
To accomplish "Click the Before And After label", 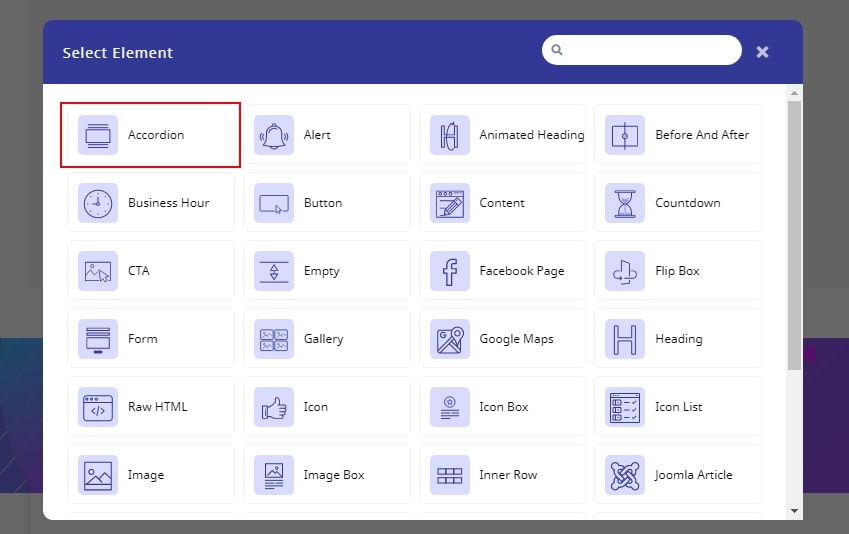I will (x=702, y=135).
